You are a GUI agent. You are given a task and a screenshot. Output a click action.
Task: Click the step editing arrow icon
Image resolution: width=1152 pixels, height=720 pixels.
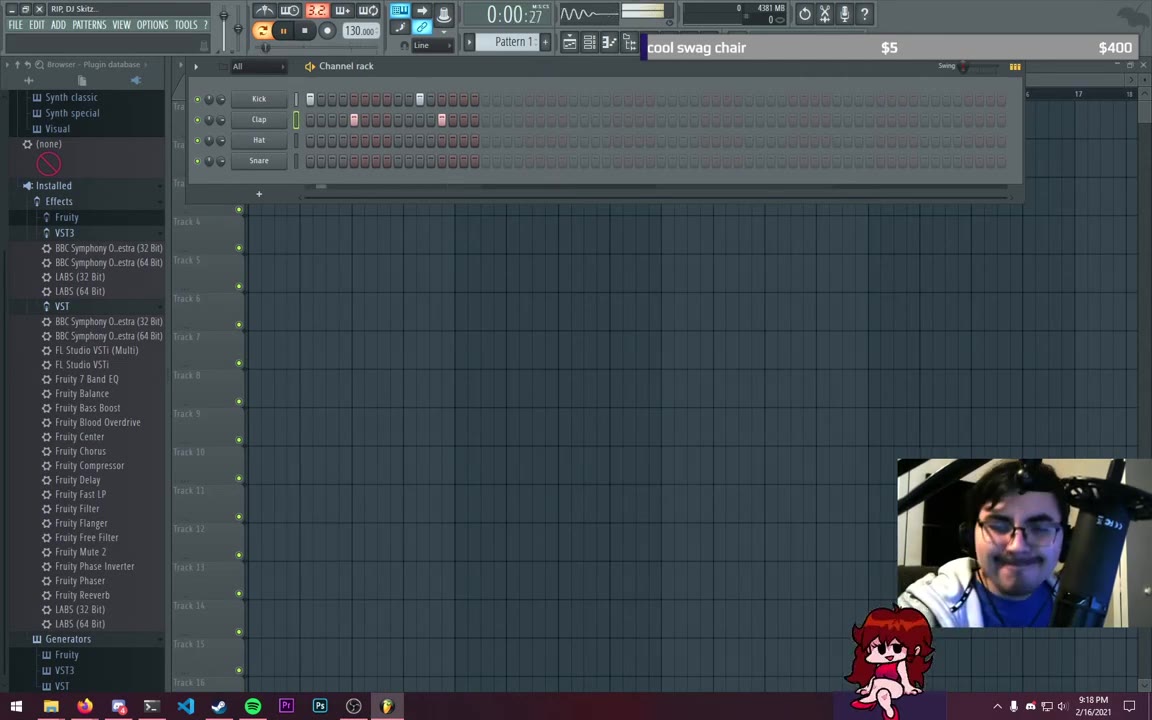click(x=422, y=11)
